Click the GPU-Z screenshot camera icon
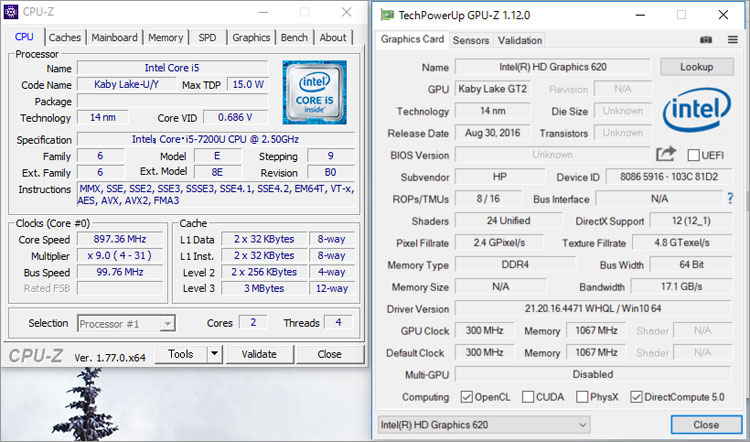 (x=706, y=40)
